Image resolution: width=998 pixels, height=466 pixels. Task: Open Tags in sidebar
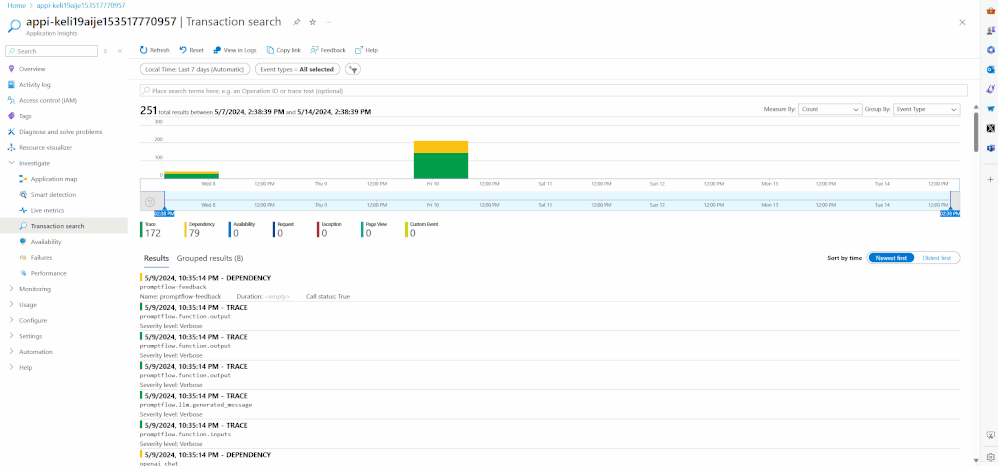[x=25, y=116]
